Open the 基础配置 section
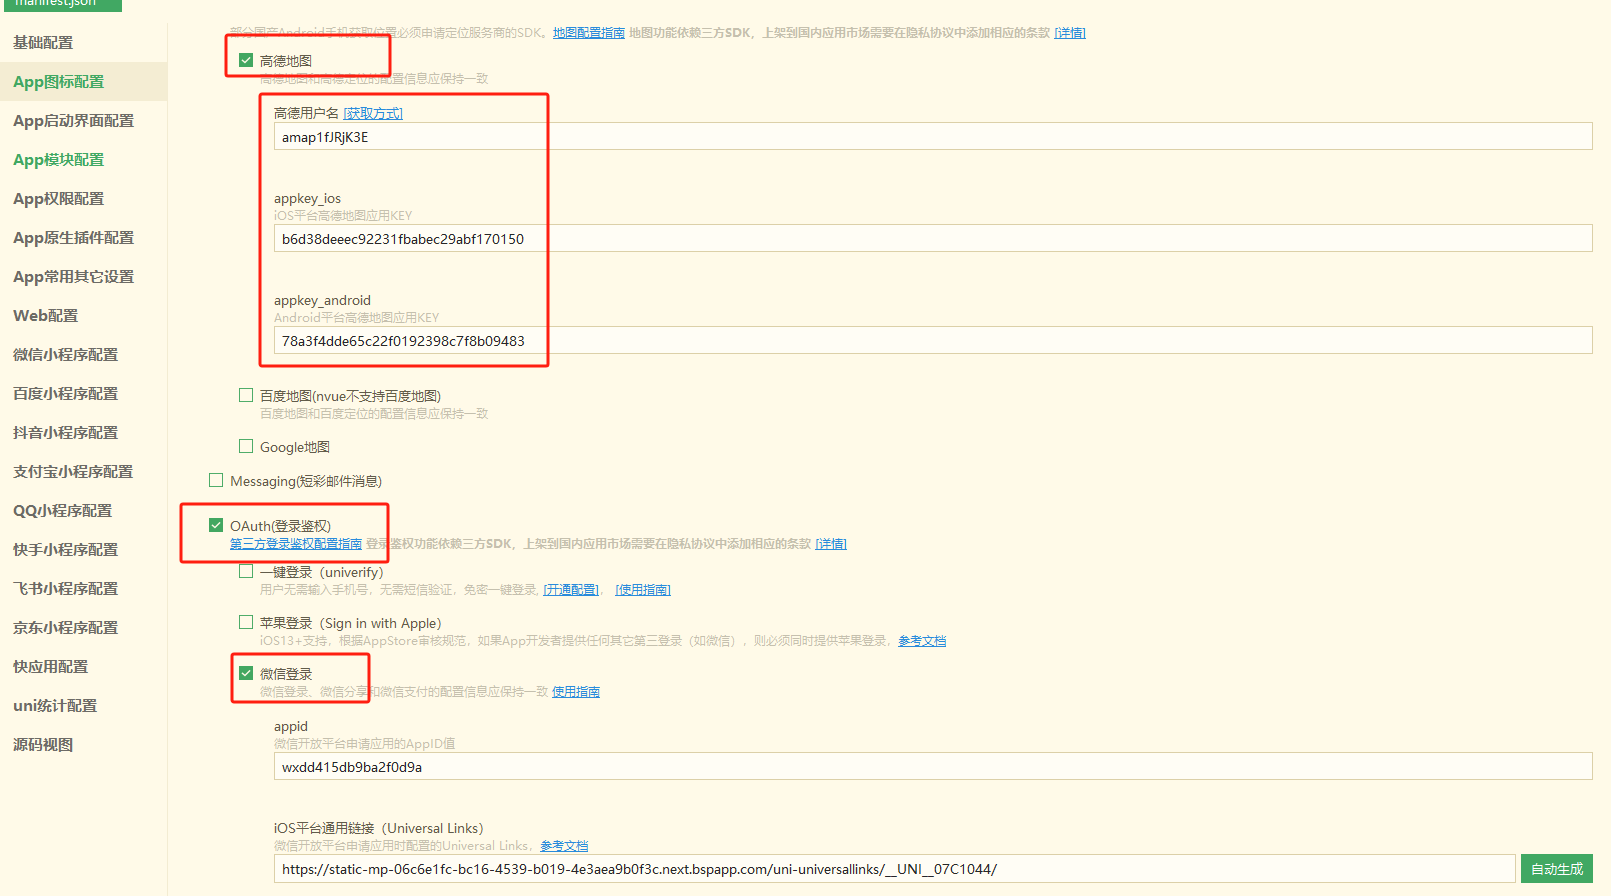The image size is (1611, 896). point(43,42)
